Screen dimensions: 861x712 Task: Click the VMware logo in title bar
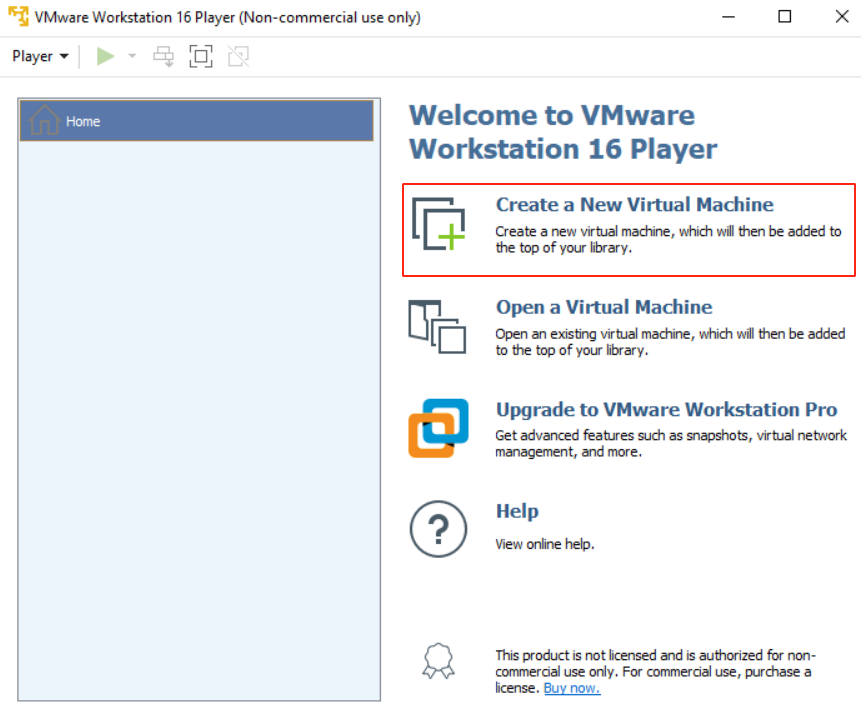[x=18, y=17]
